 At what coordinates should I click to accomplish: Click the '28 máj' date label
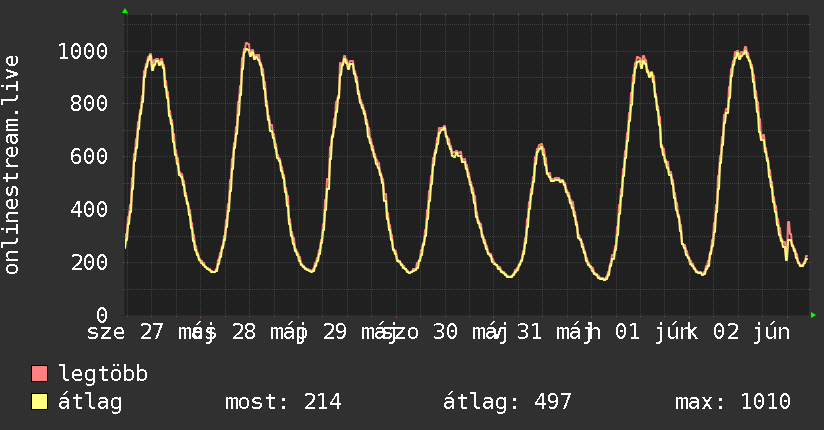(270, 333)
